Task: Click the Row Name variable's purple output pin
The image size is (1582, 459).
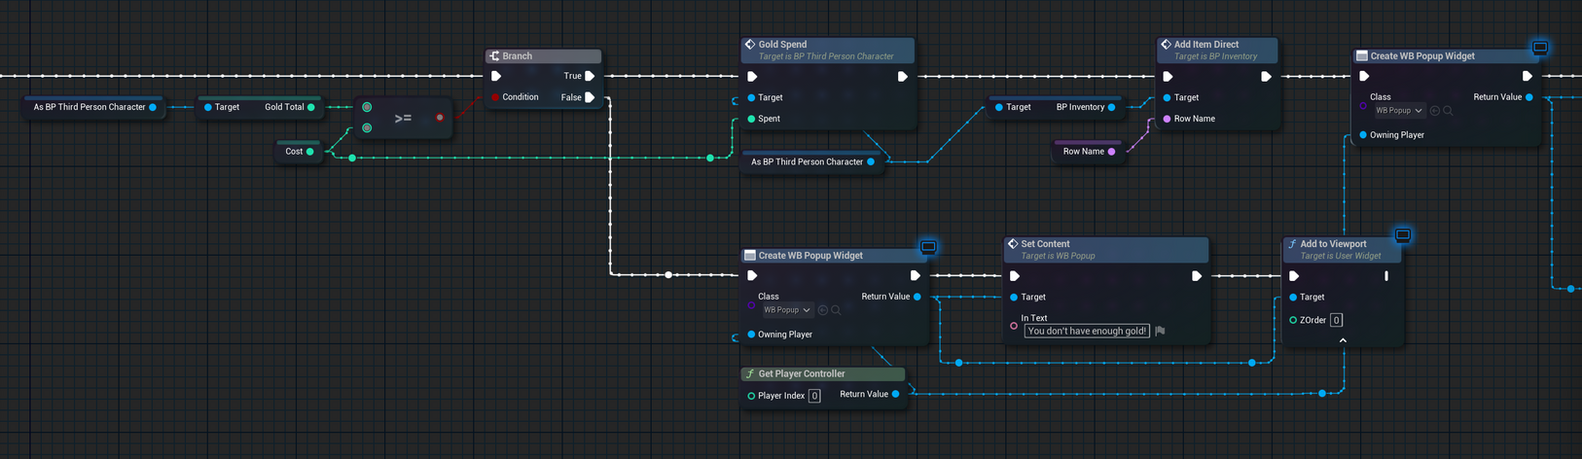Action: point(1112,152)
